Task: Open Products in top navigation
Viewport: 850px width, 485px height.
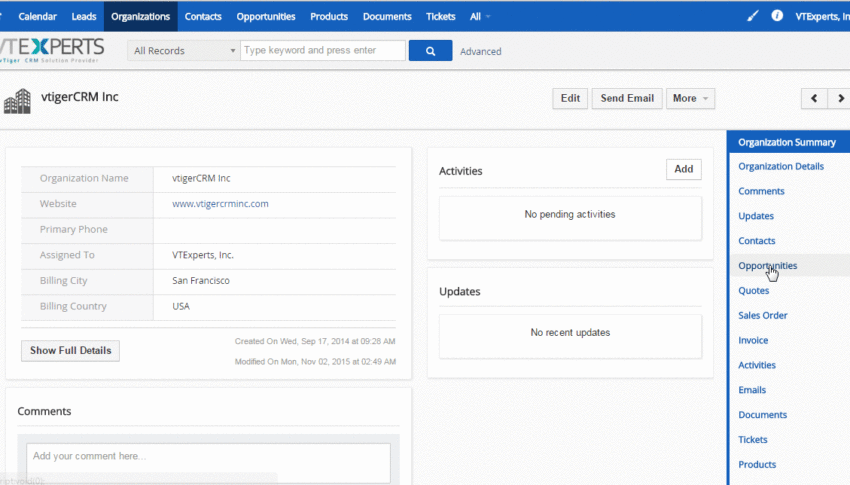Action: [x=329, y=17]
